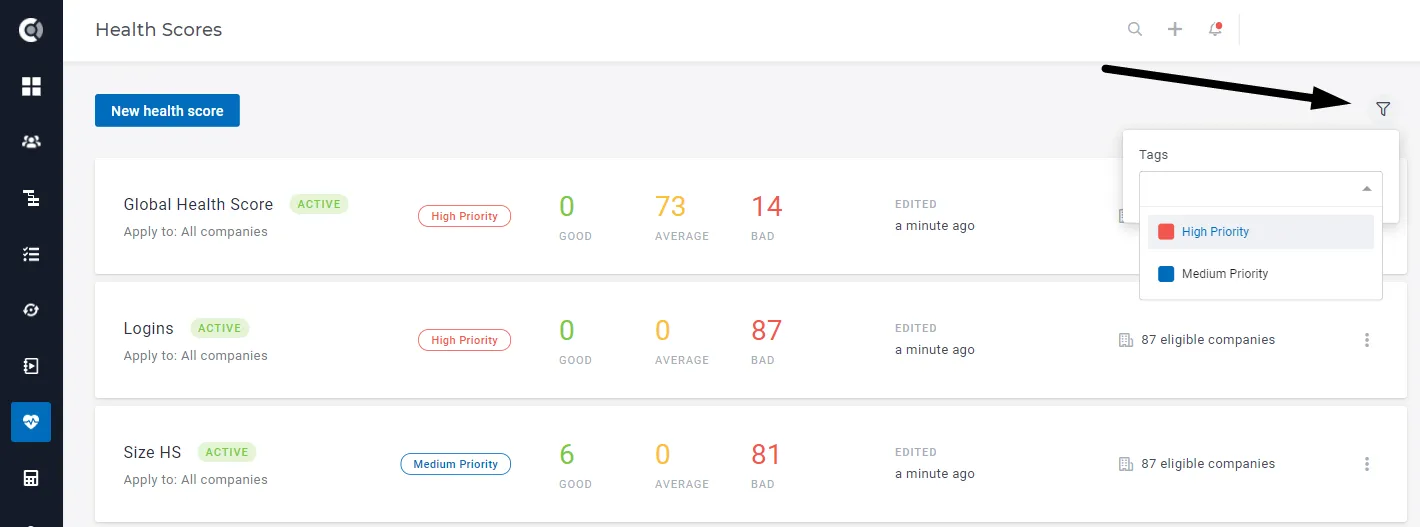The height and width of the screenshot is (527, 1420).
Task: Click the plus add icon in header
Action: click(1175, 29)
